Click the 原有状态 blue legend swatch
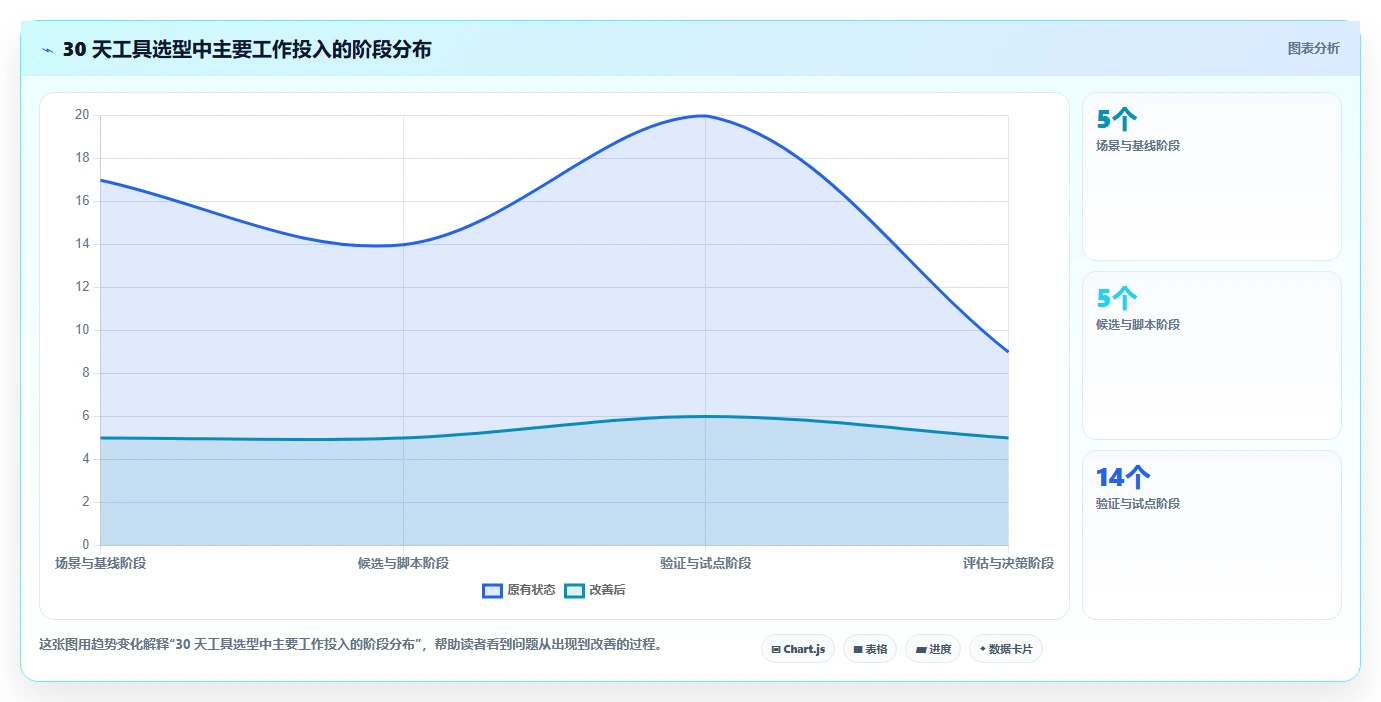This screenshot has height=702, width=1381. click(492, 590)
